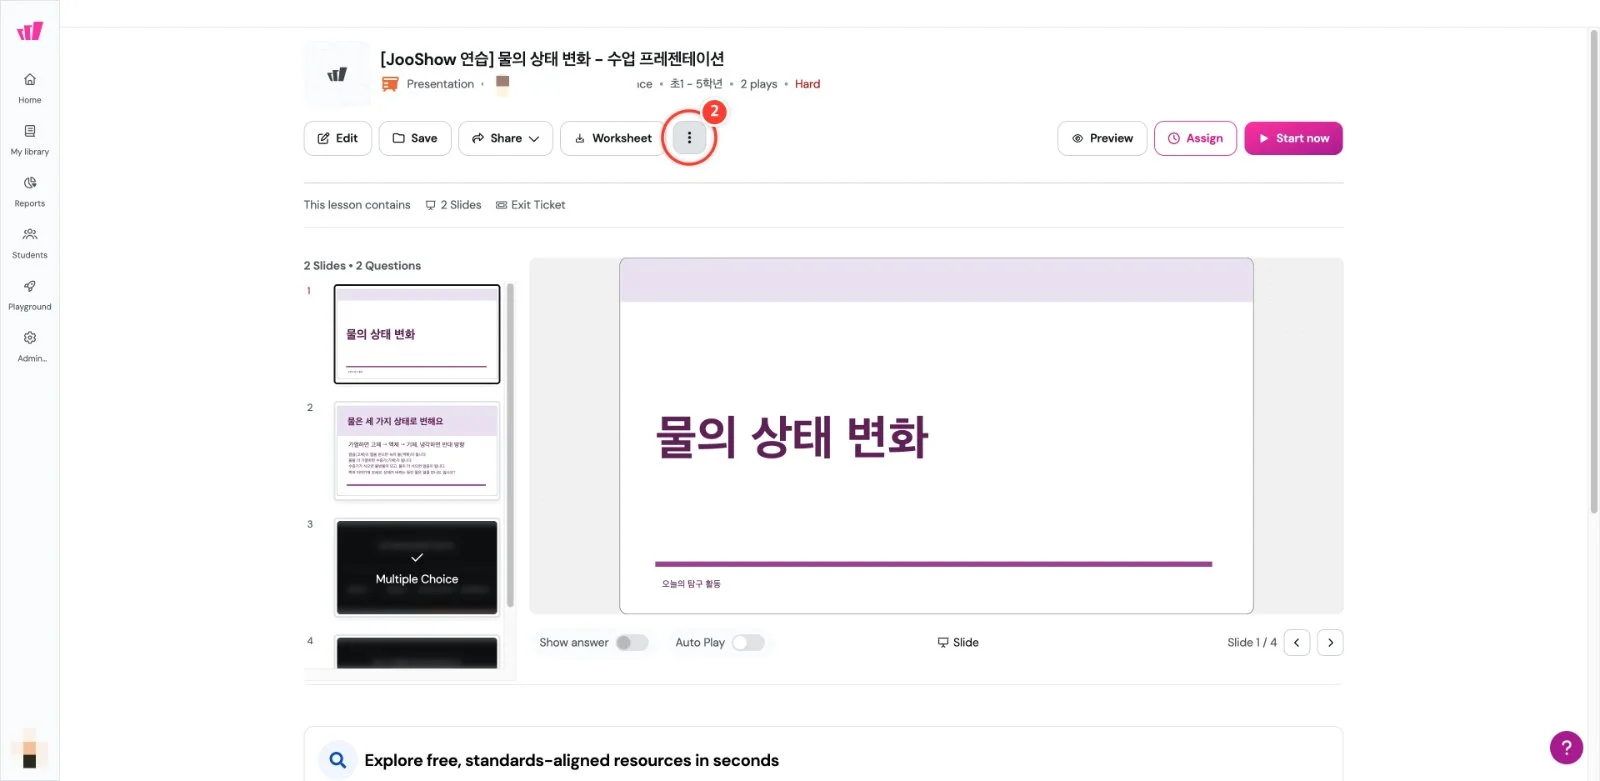The image size is (1600, 781).
Task: Click the Slide 1 / 4 counter
Action: 1252,642
